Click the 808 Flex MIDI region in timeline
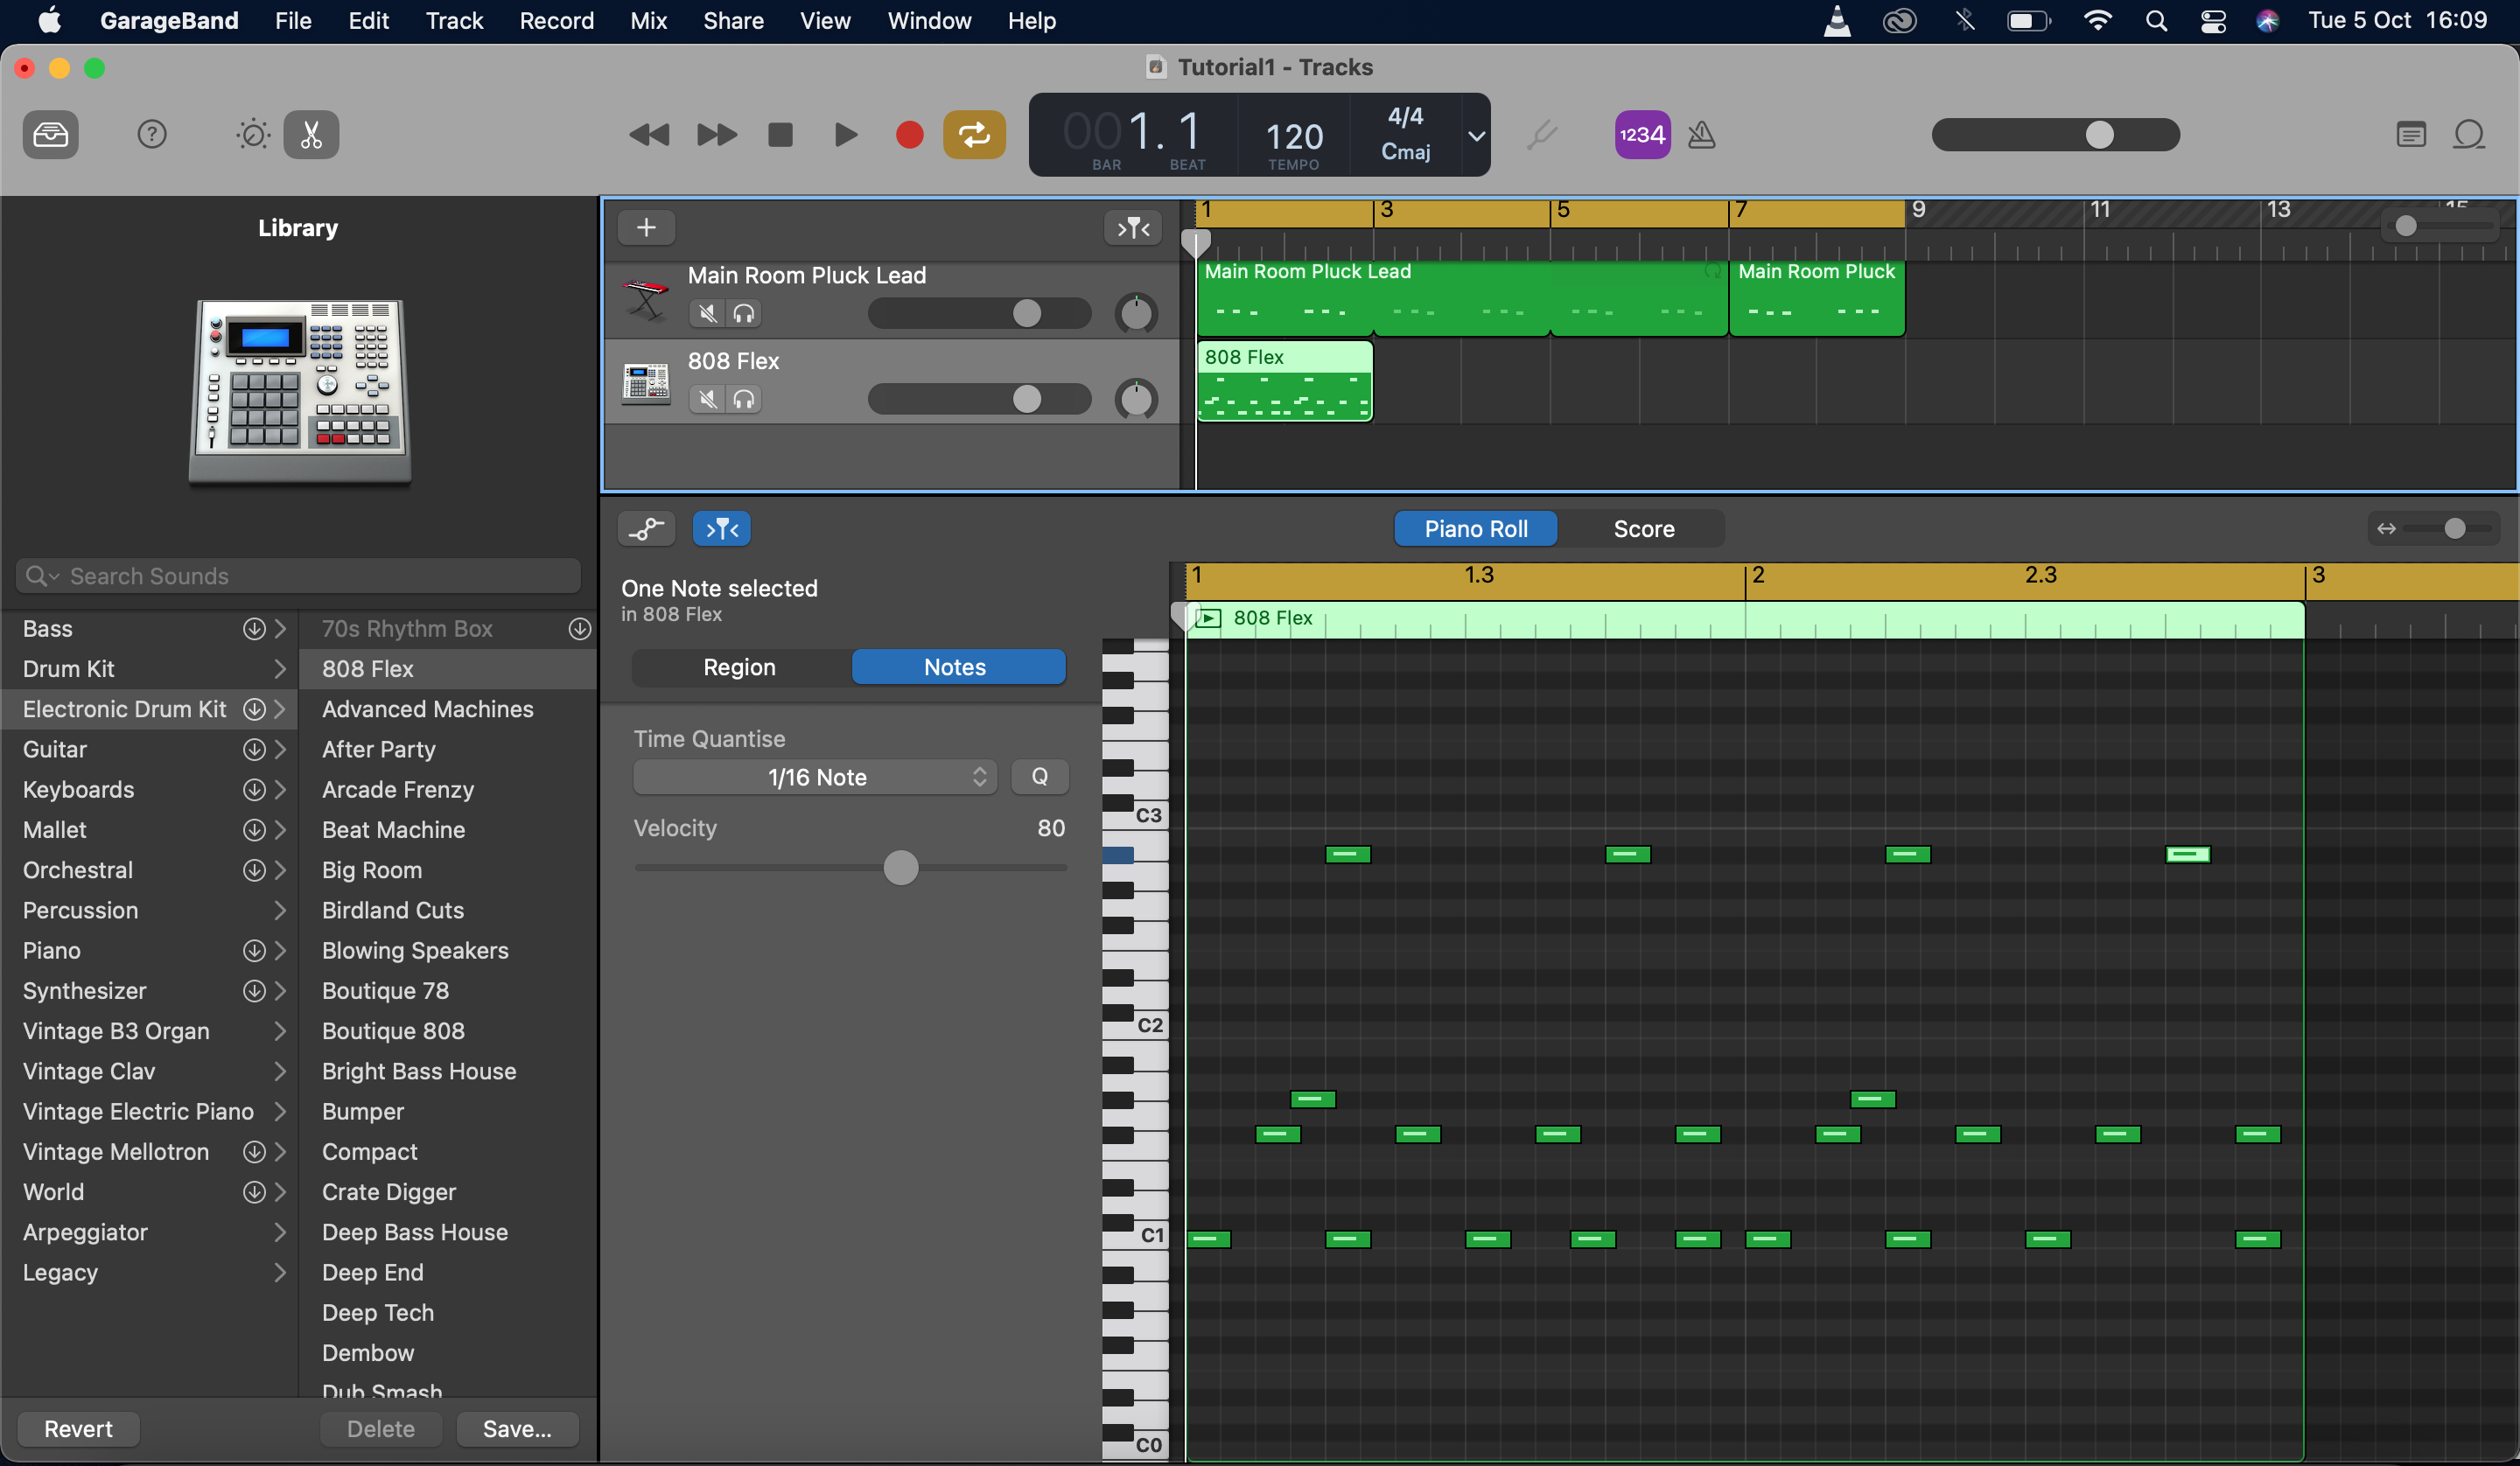 (1284, 380)
